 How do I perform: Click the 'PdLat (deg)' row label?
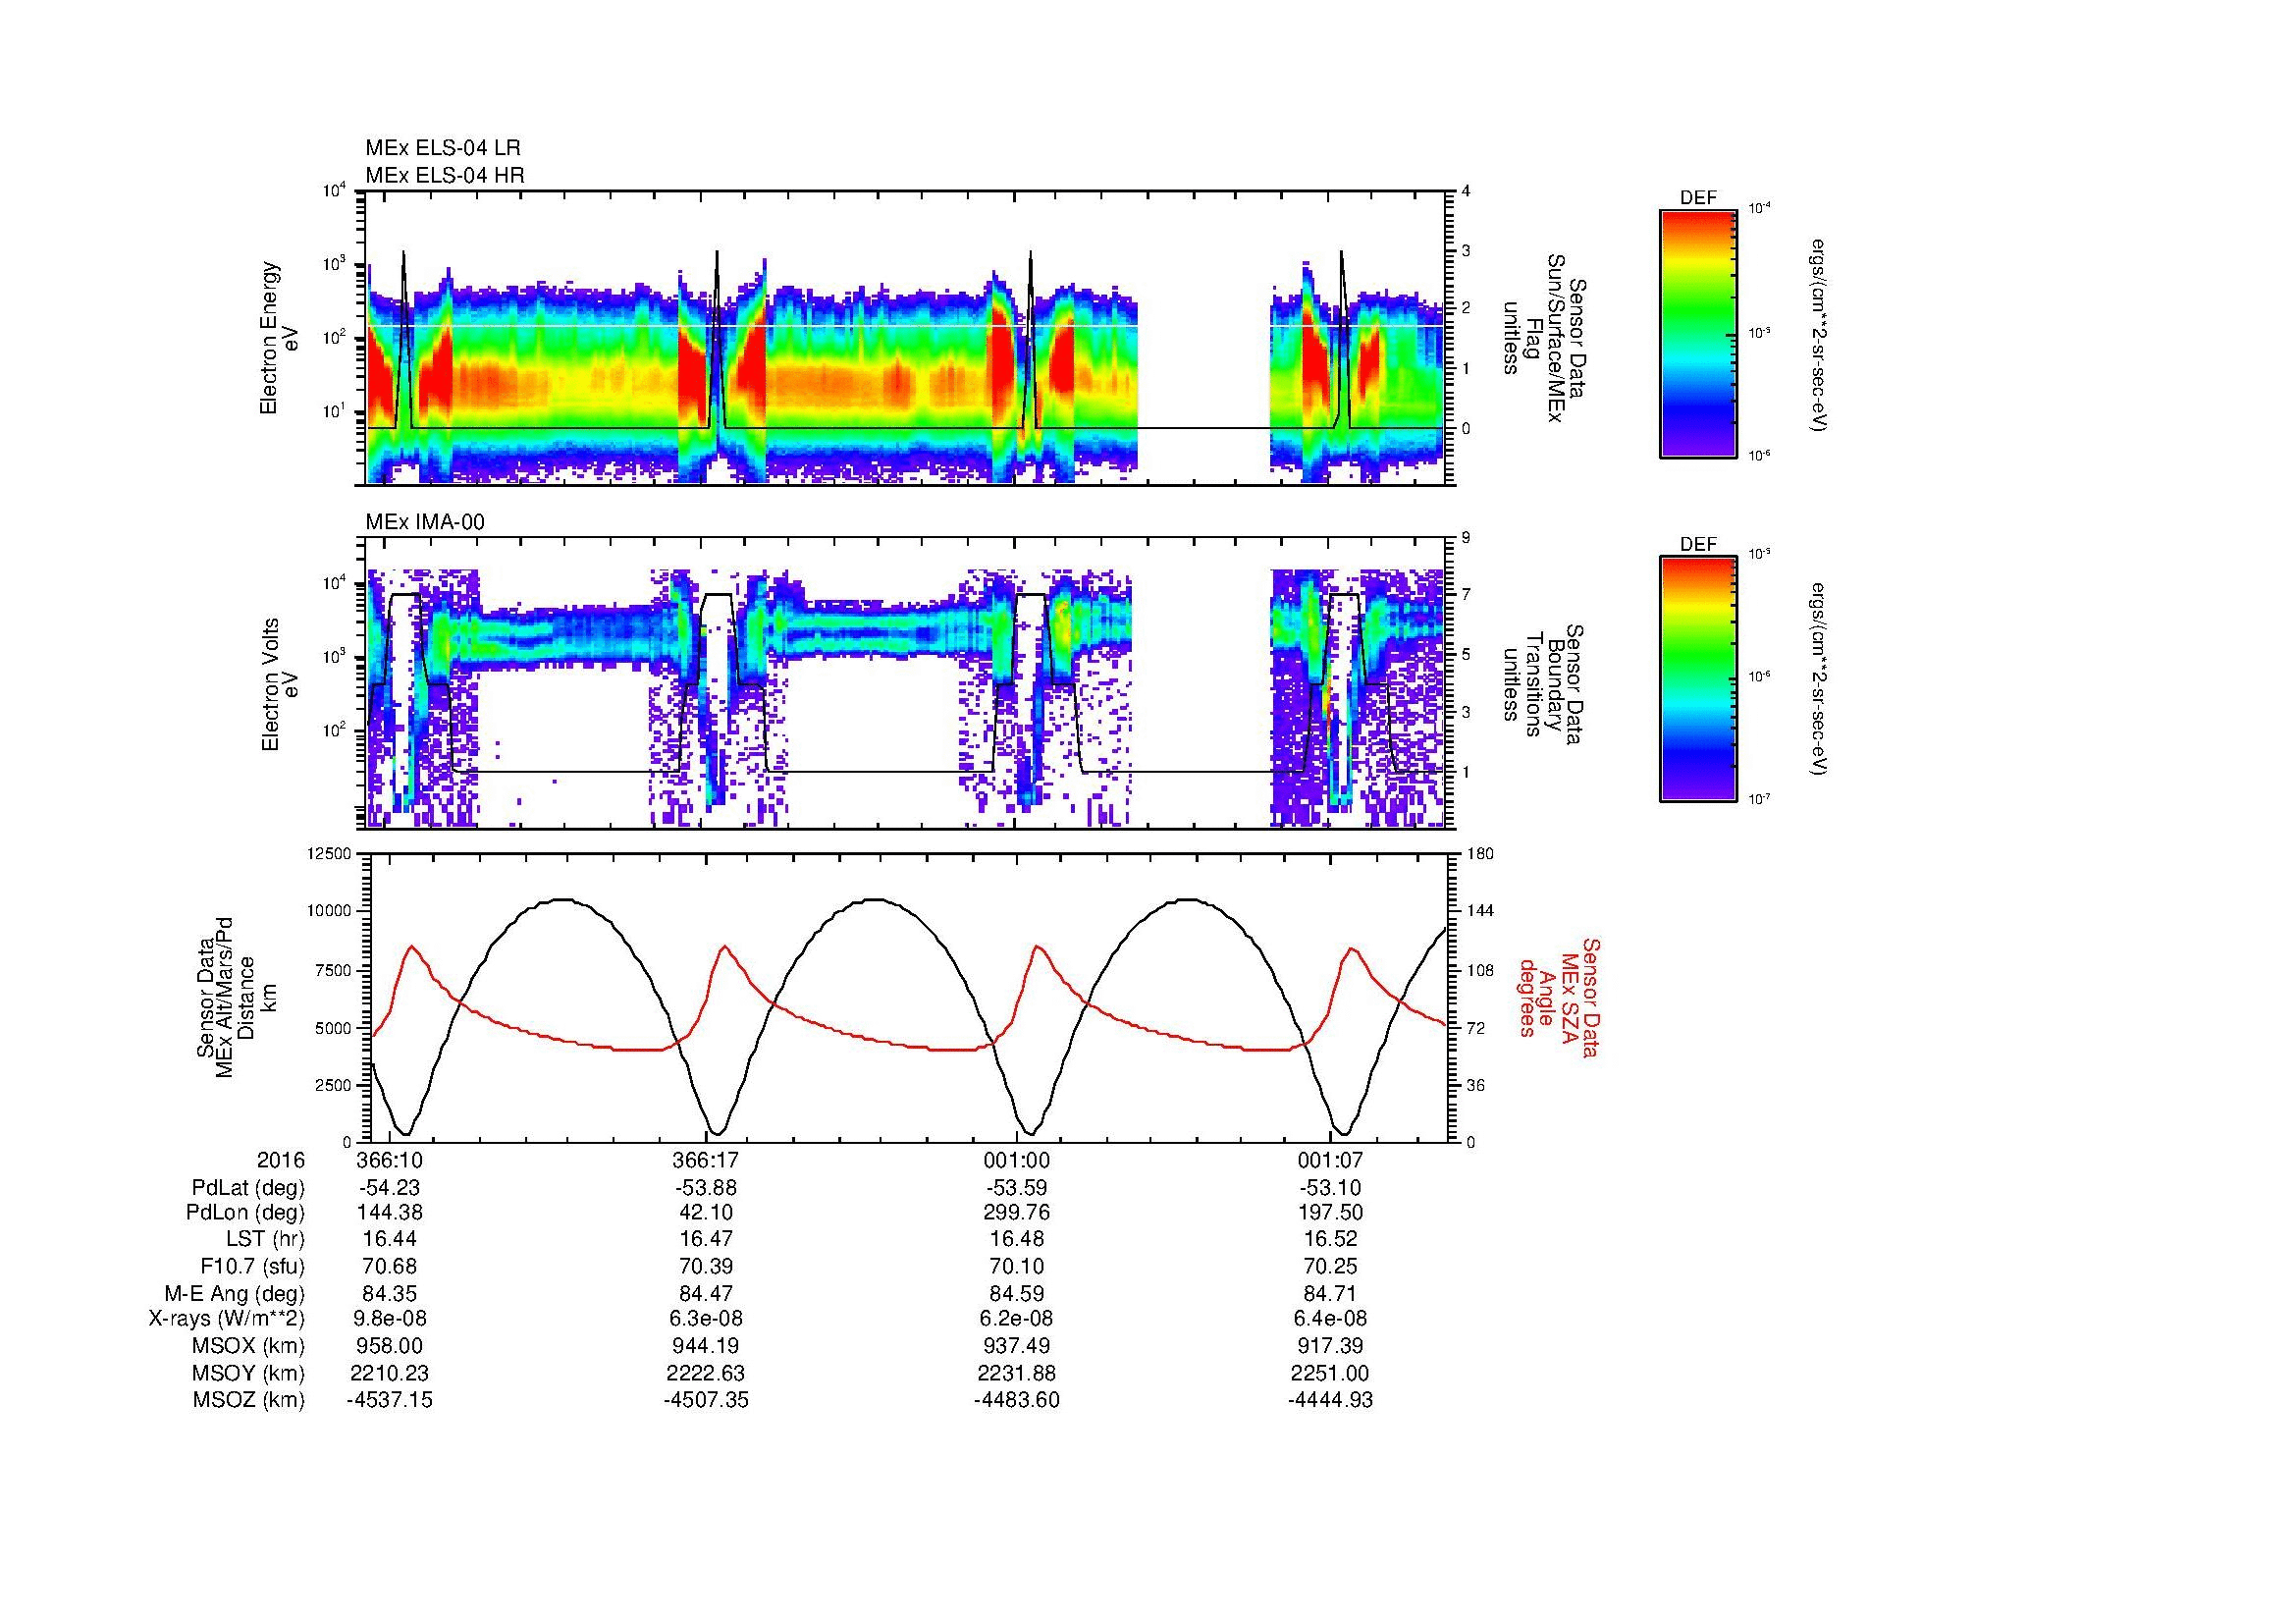(248, 1188)
